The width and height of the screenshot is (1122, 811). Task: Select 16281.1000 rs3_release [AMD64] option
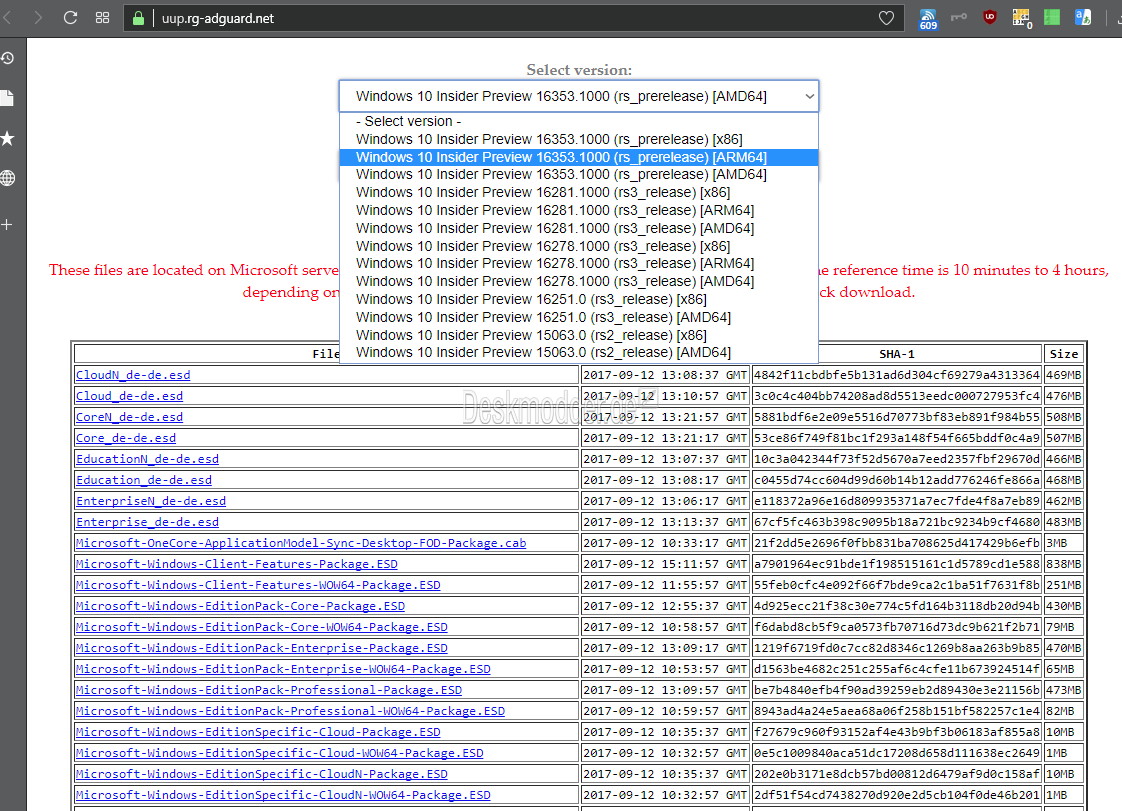click(579, 228)
